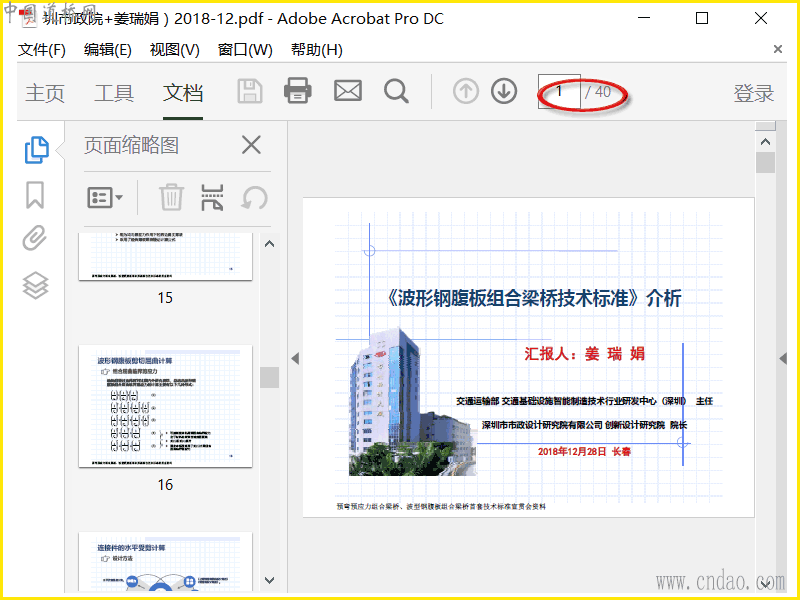Open the 编辑(E) menu
This screenshot has width=800, height=600.
(108, 50)
